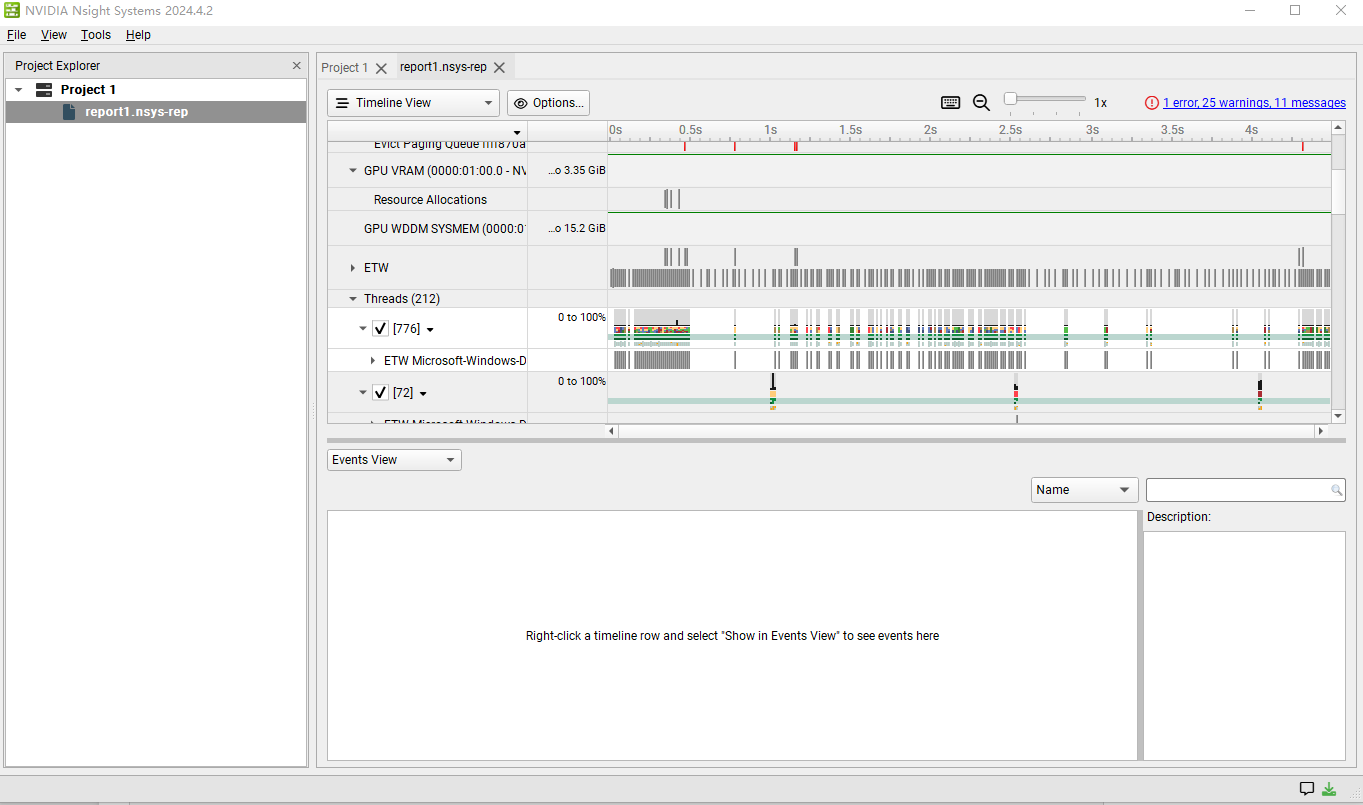Open the File menu
This screenshot has width=1363, height=805.
point(16,35)
